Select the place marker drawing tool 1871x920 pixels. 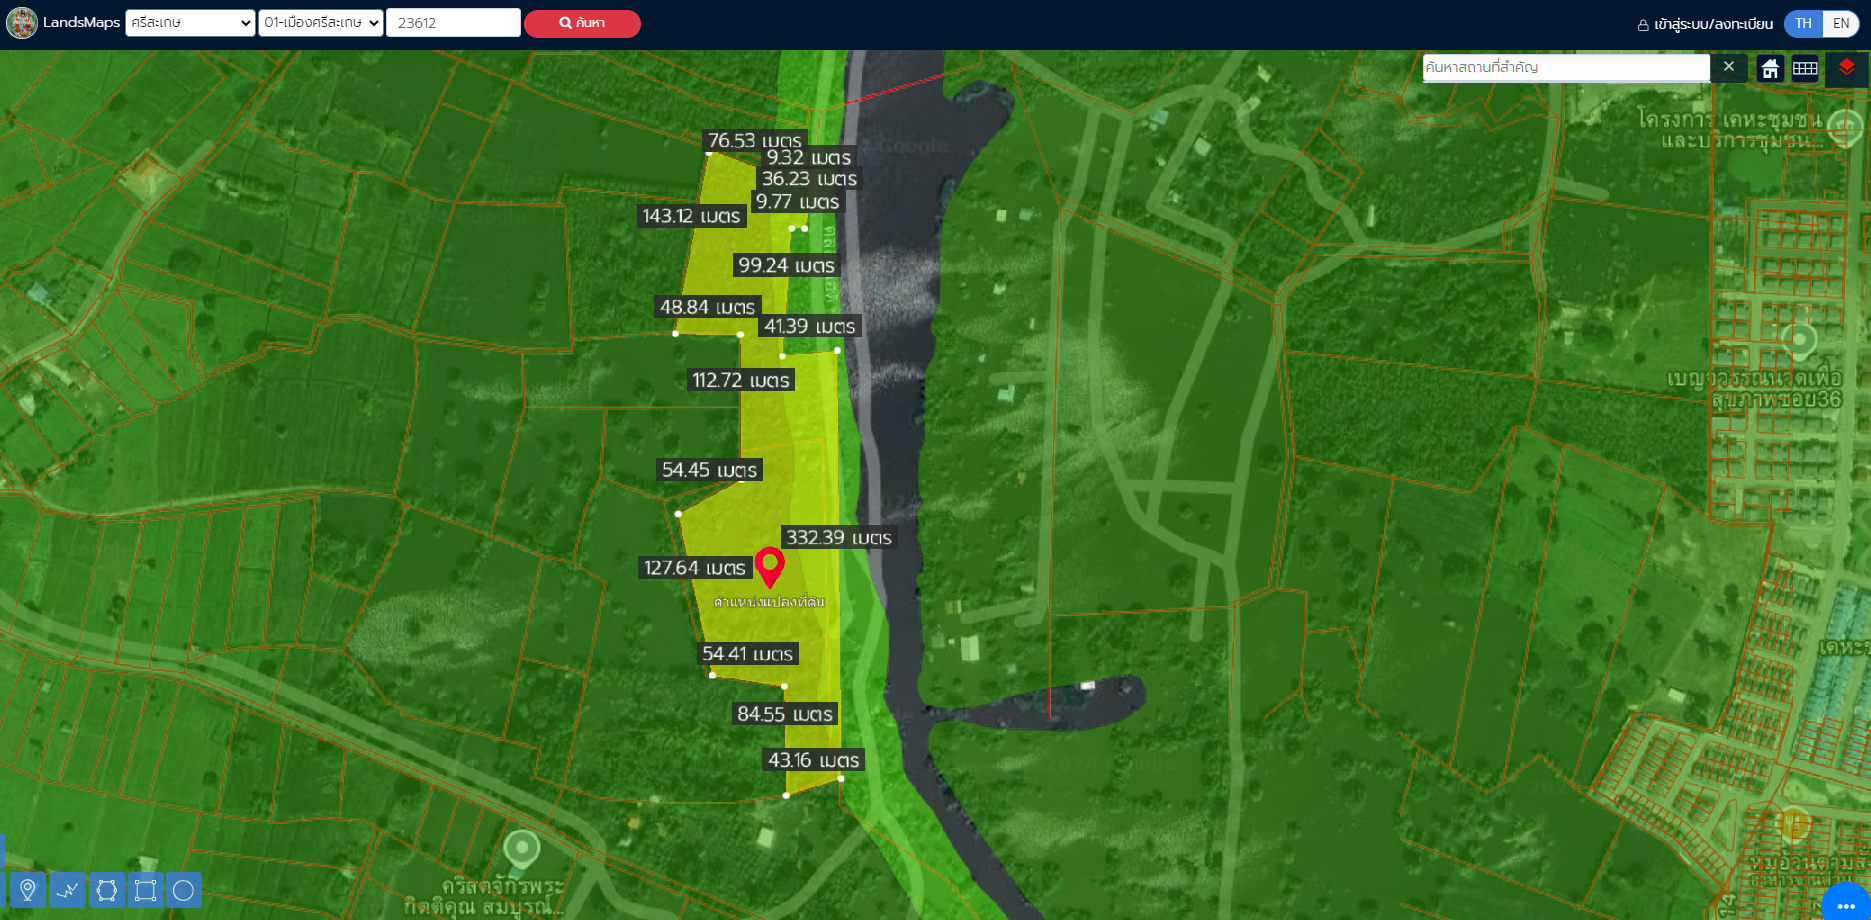28,890
